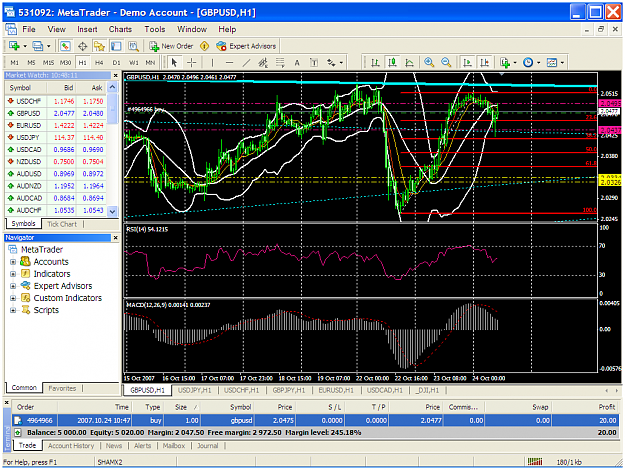Screen dimensions: 625x470
Task: Open the Account History tab
Action: coord(71,446)
